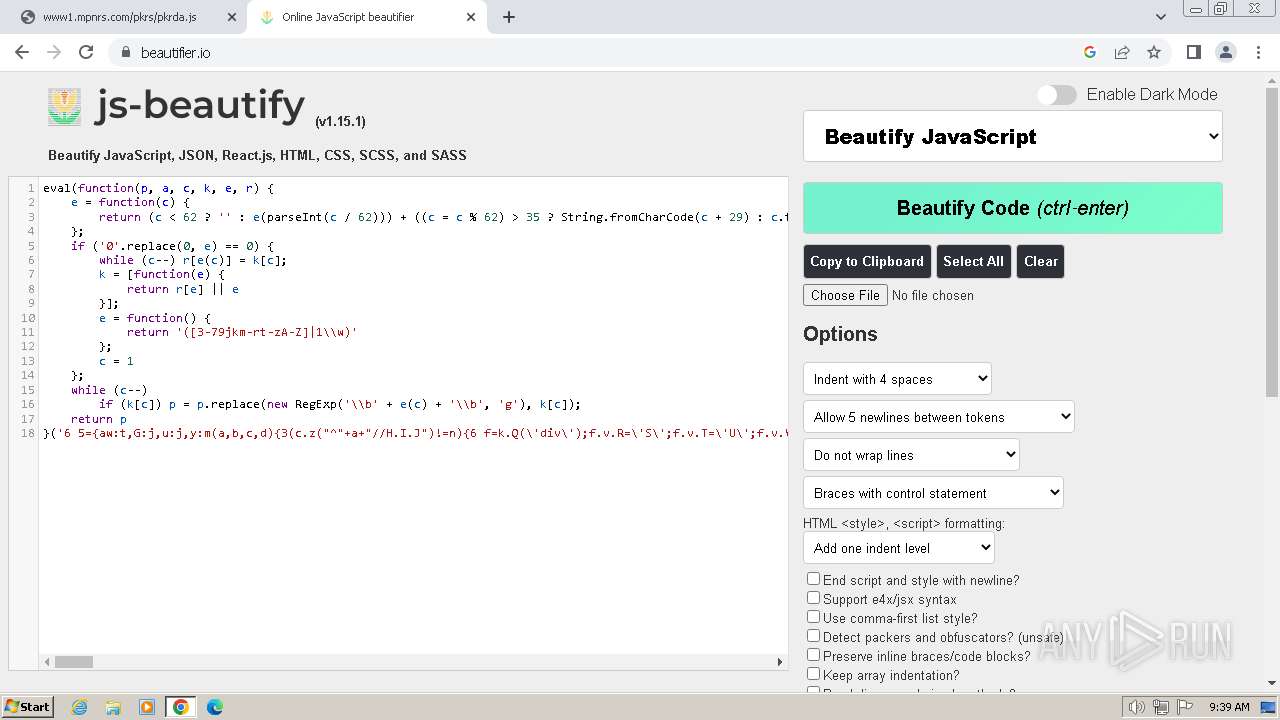This screenshot has width=1280, height=720.
Task: Click editor scroll right arrow
Action: (x=780, y=661)
